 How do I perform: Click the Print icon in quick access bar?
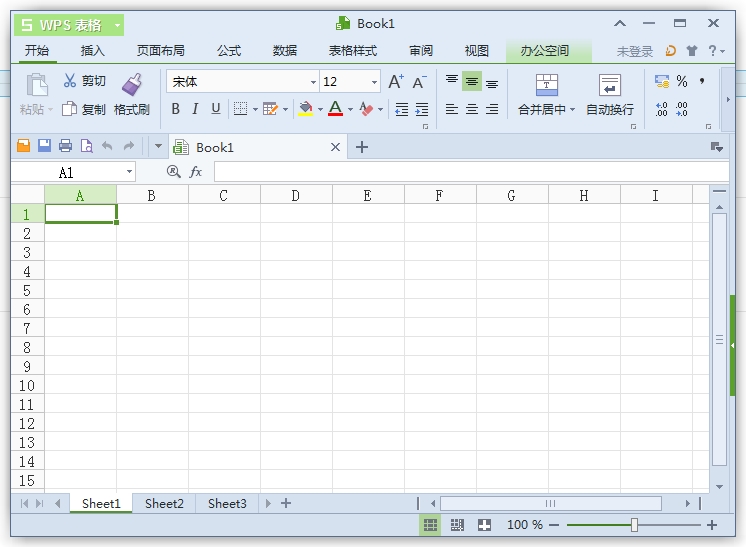(x=65, y=147)
